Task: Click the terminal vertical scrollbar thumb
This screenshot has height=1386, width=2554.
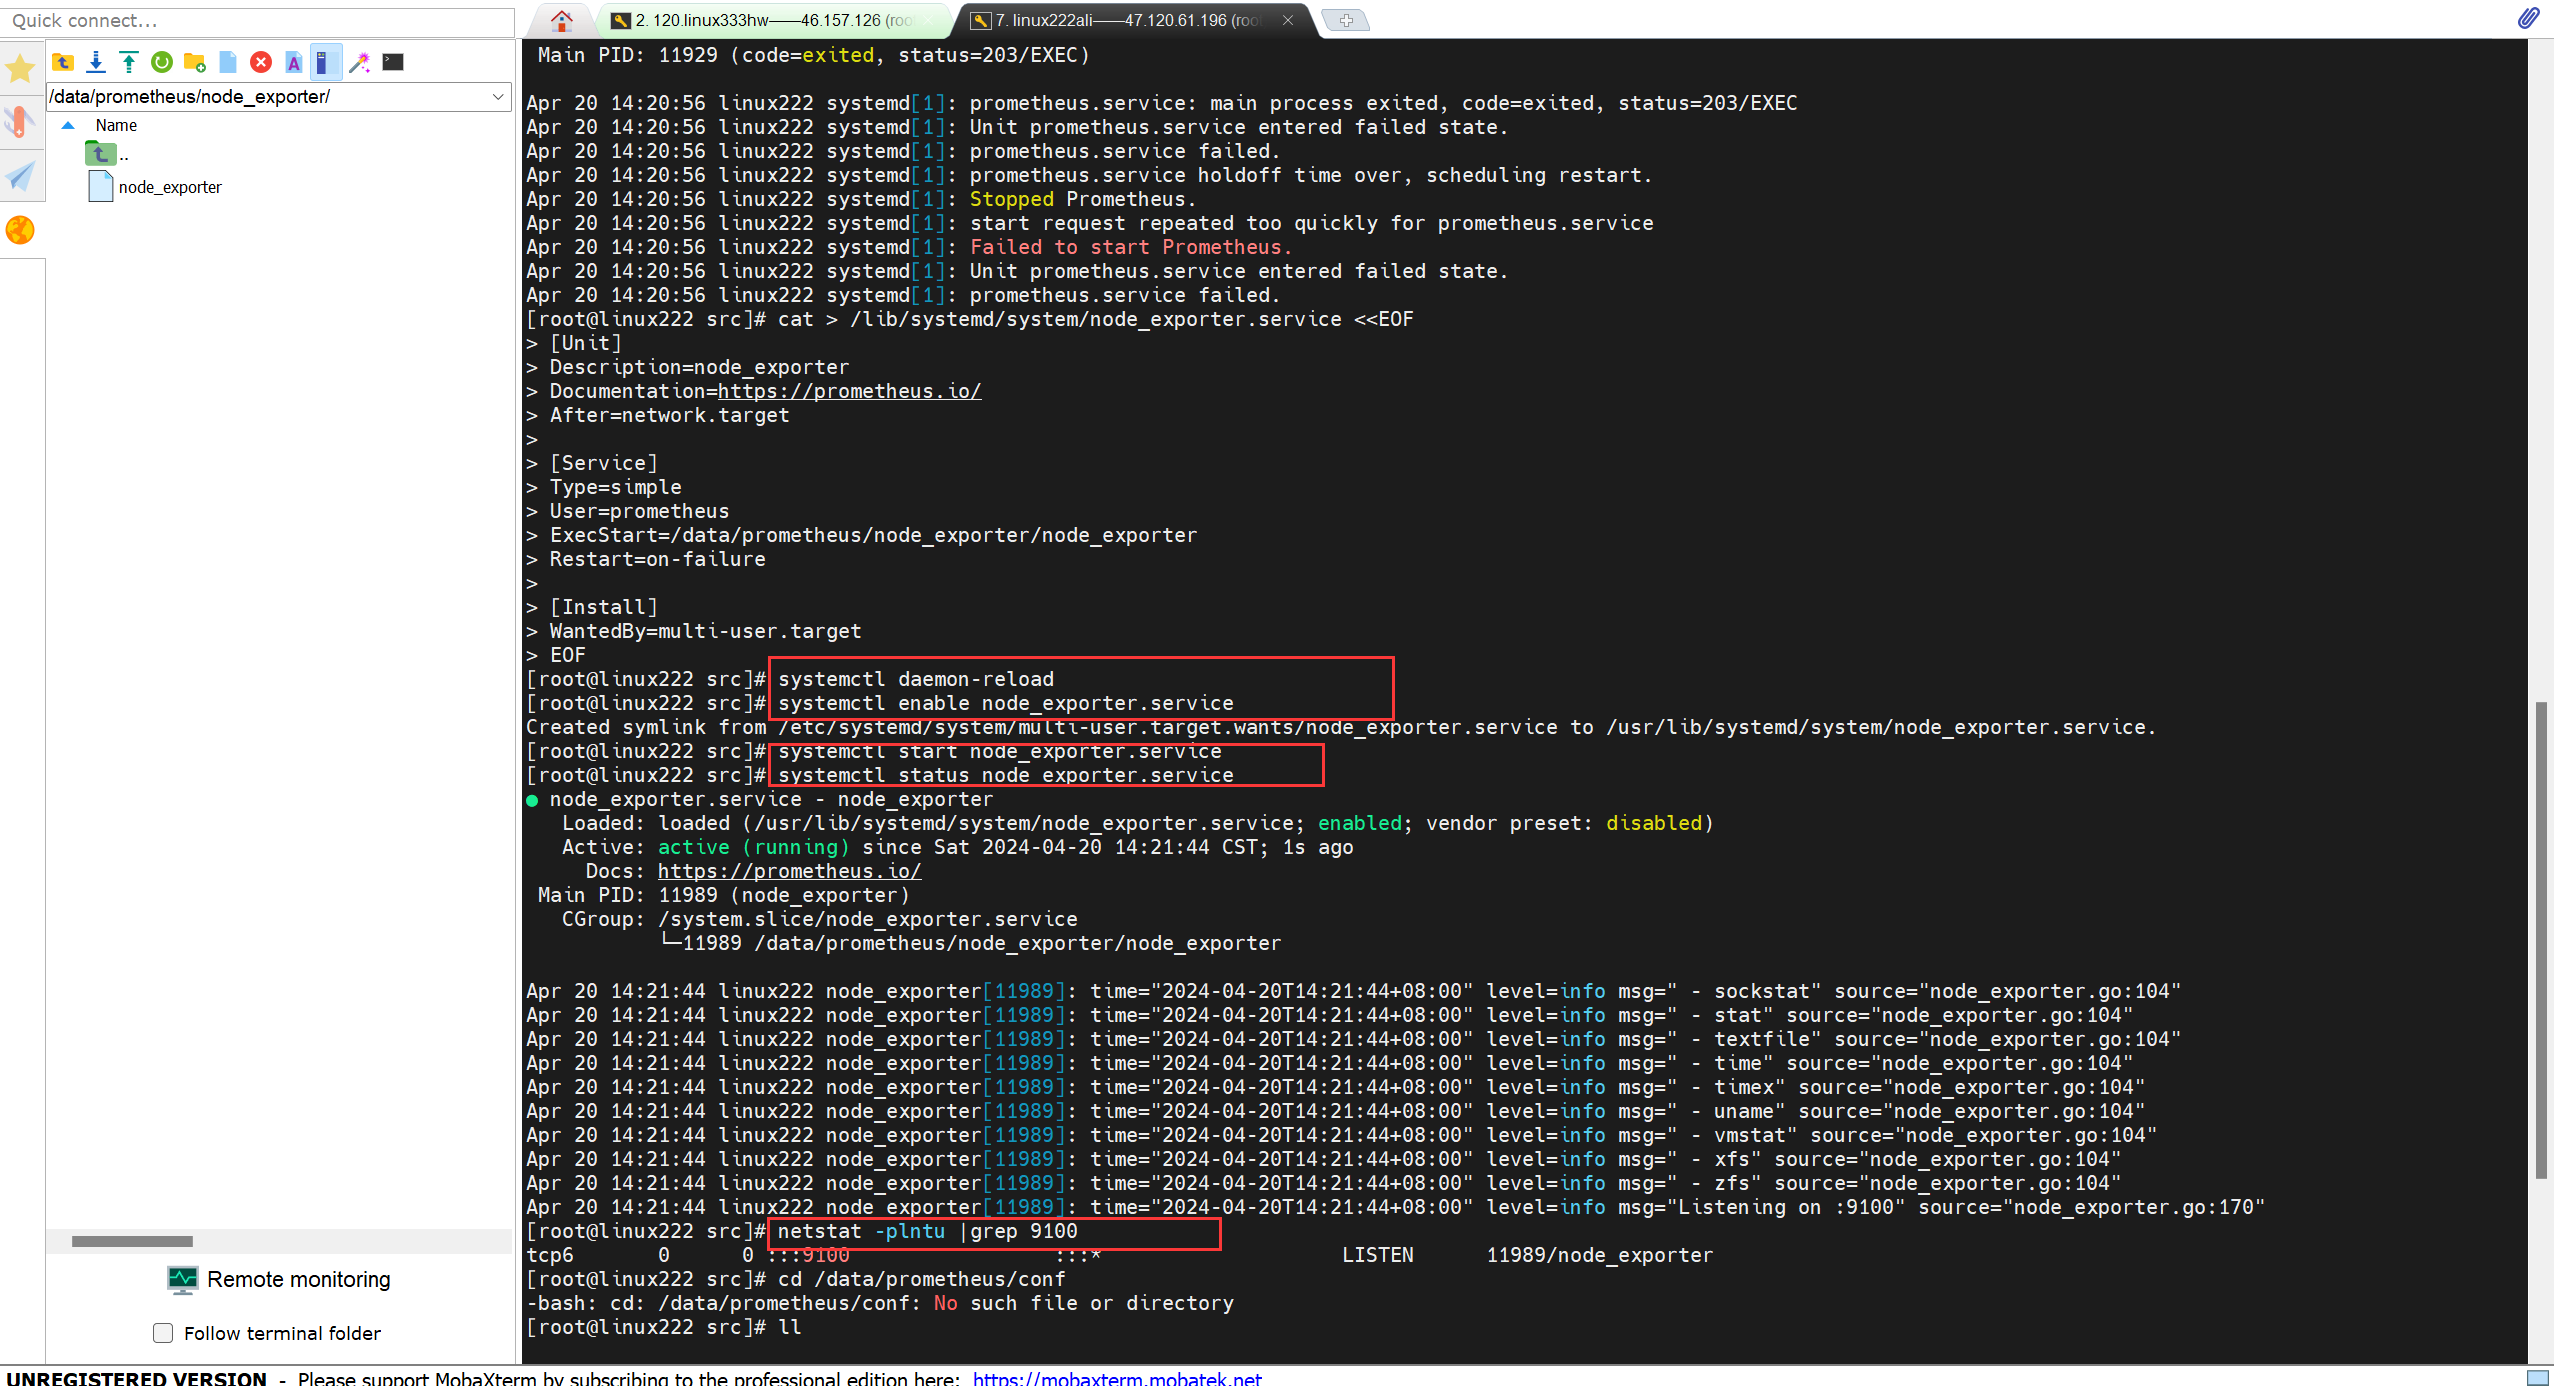Action: click(x=2540, y=940)
